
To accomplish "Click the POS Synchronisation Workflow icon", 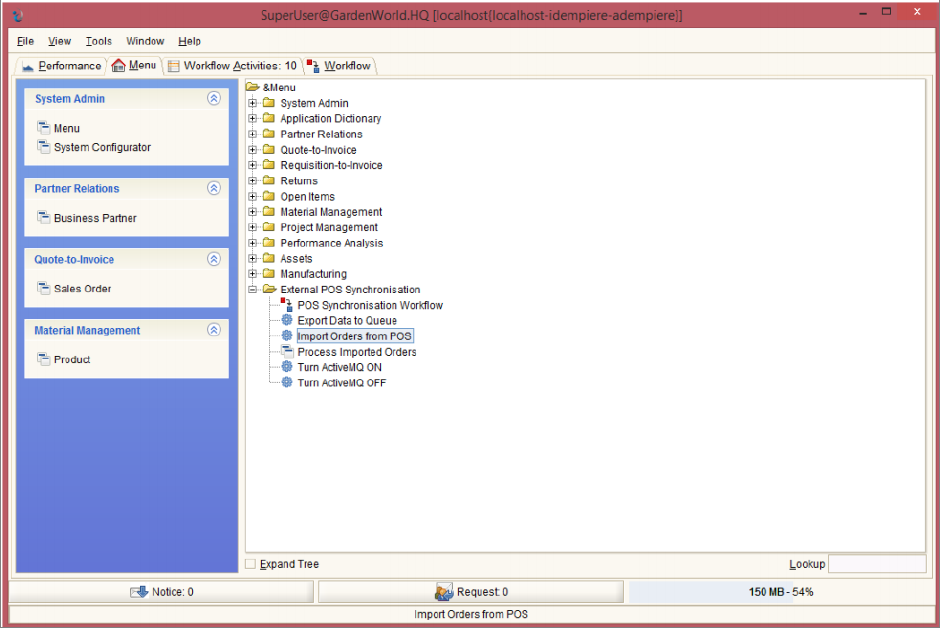I will 287,305.
